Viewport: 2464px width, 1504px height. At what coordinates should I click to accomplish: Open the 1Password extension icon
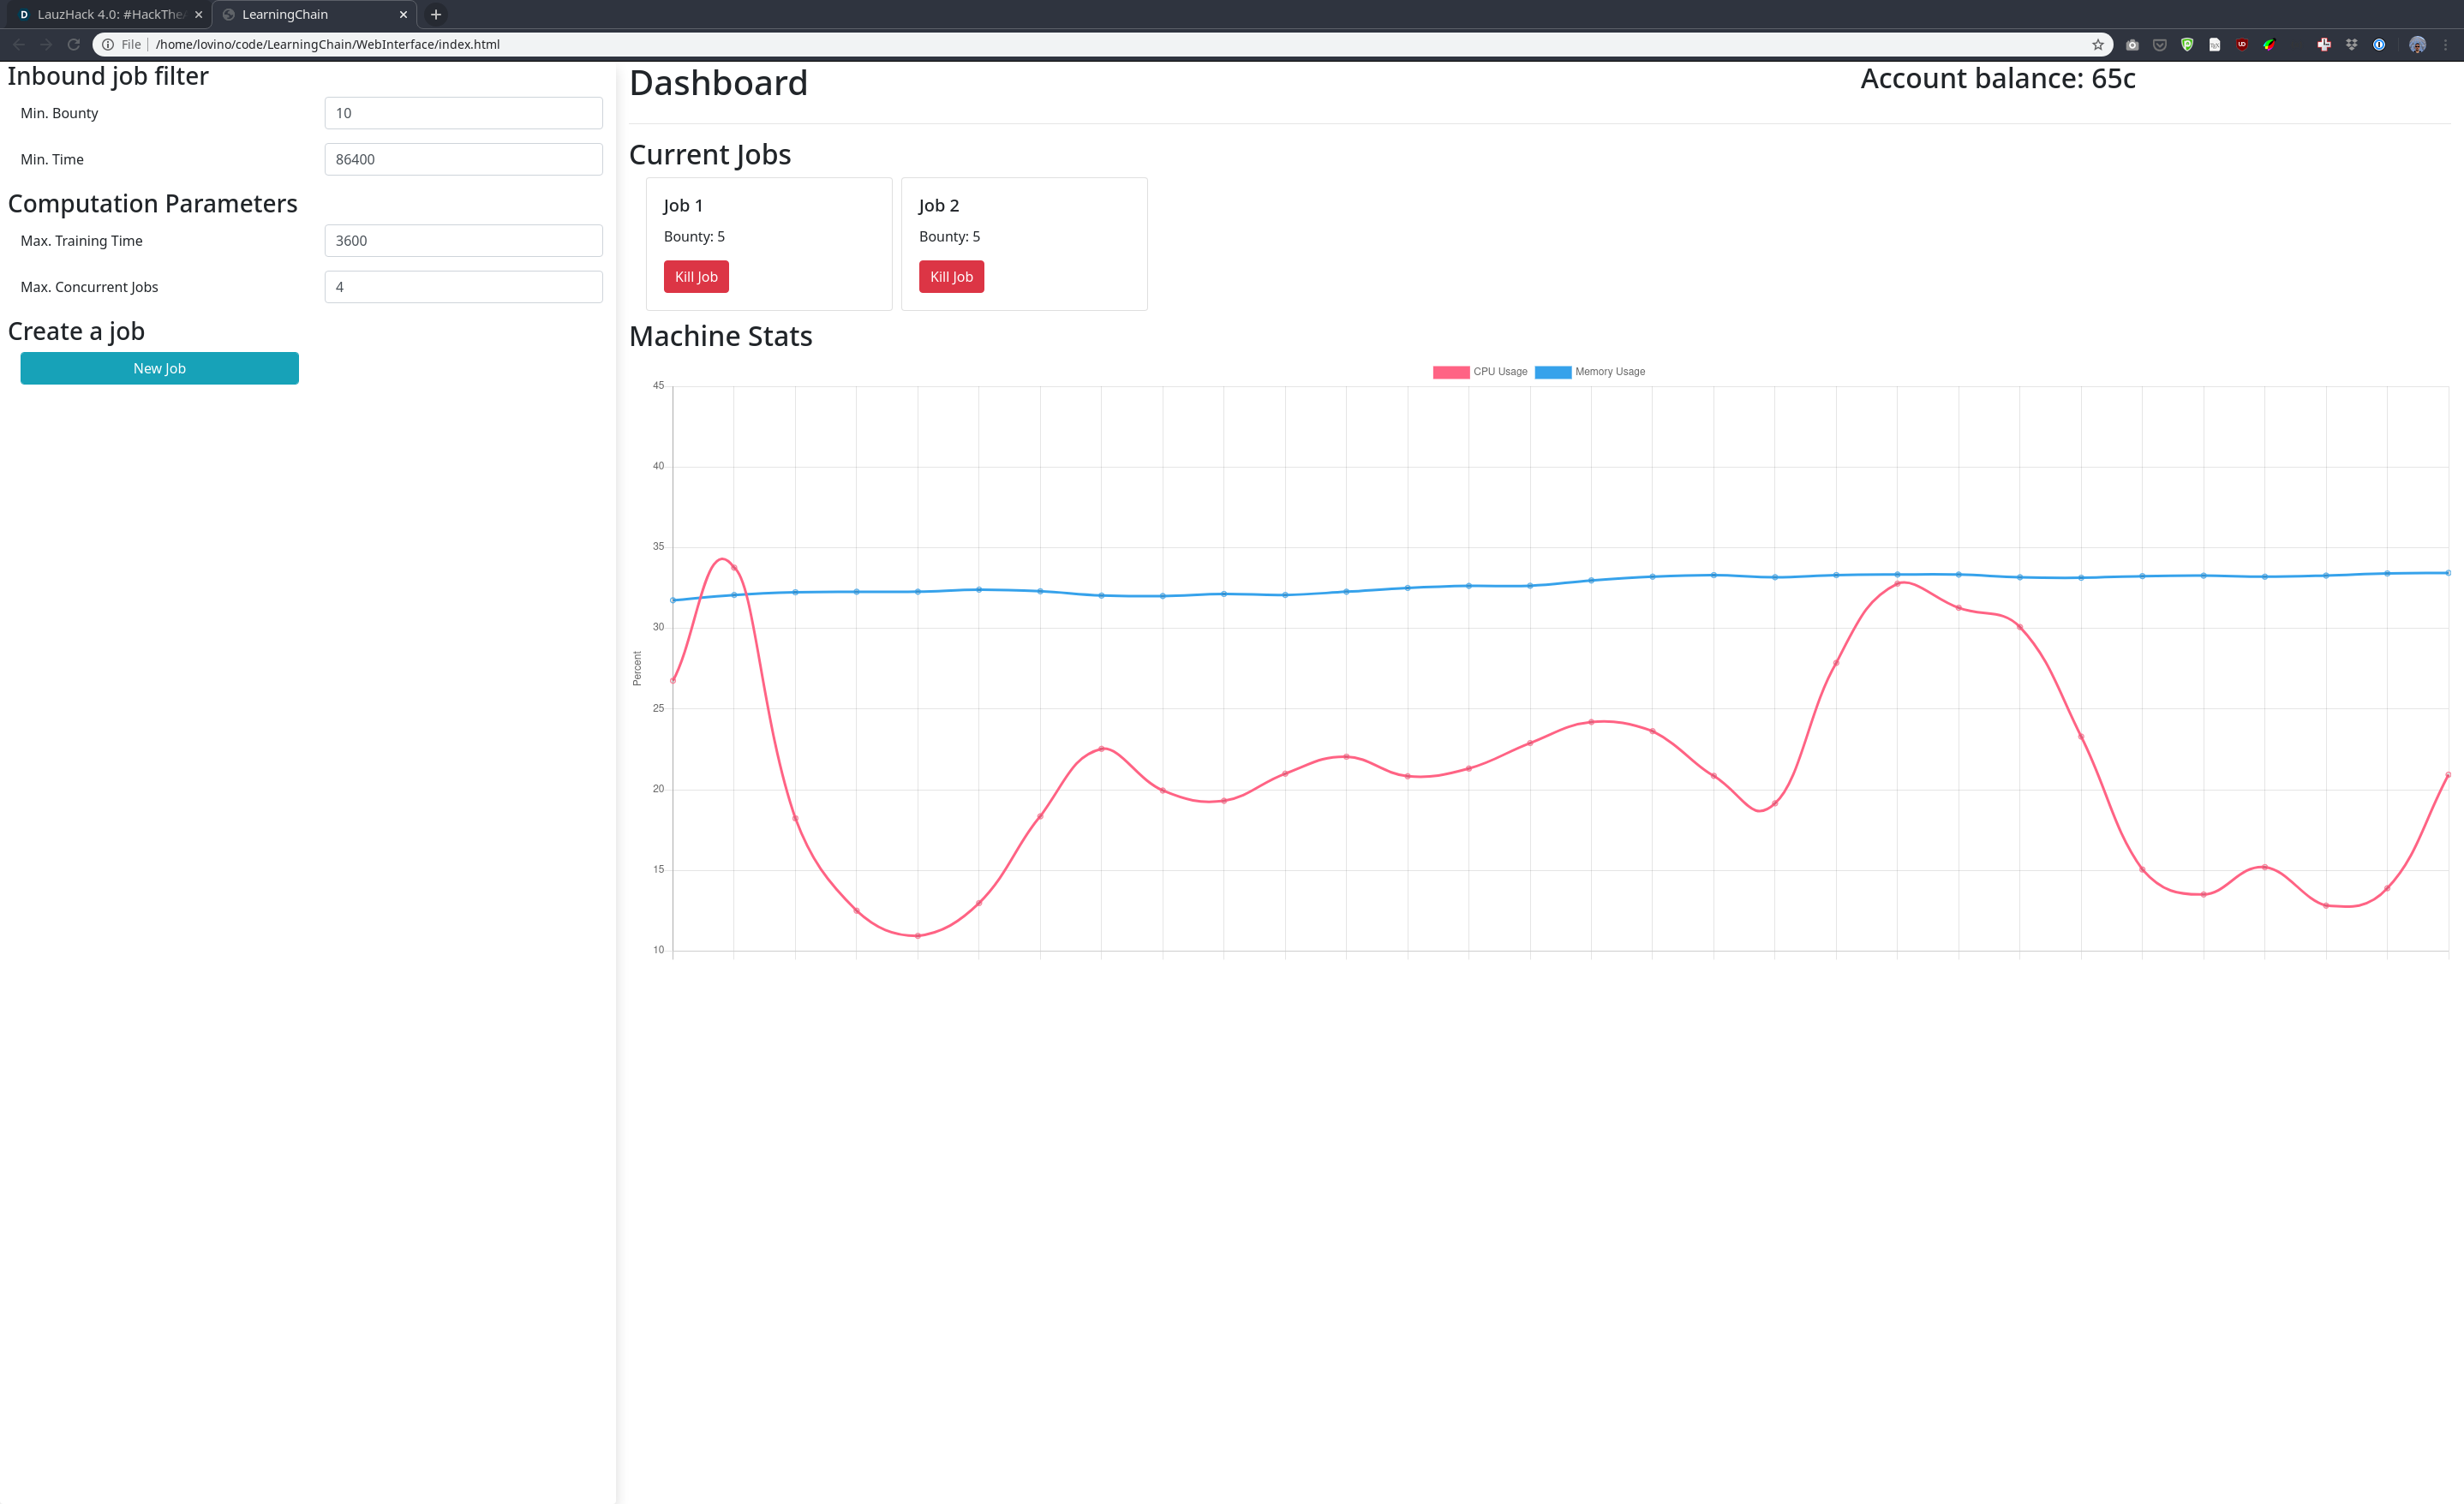pos(2379,44)
